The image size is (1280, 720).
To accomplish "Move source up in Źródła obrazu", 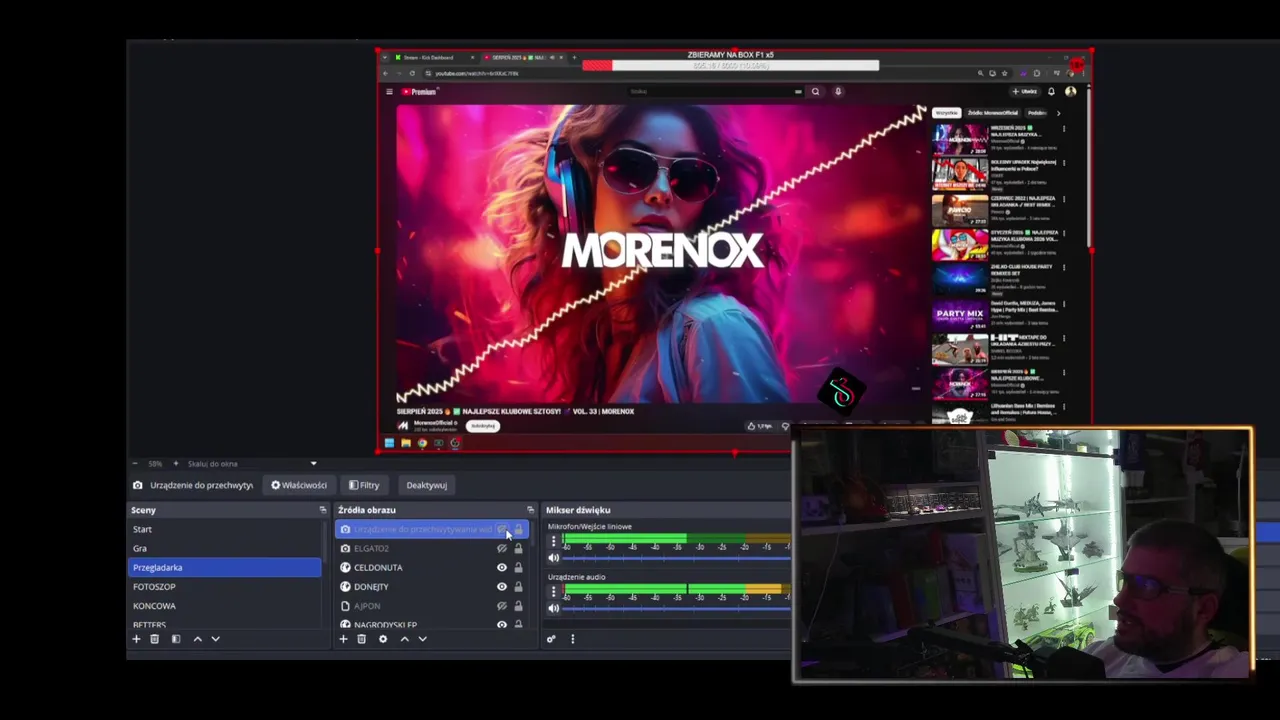I will tap(404, 639).
